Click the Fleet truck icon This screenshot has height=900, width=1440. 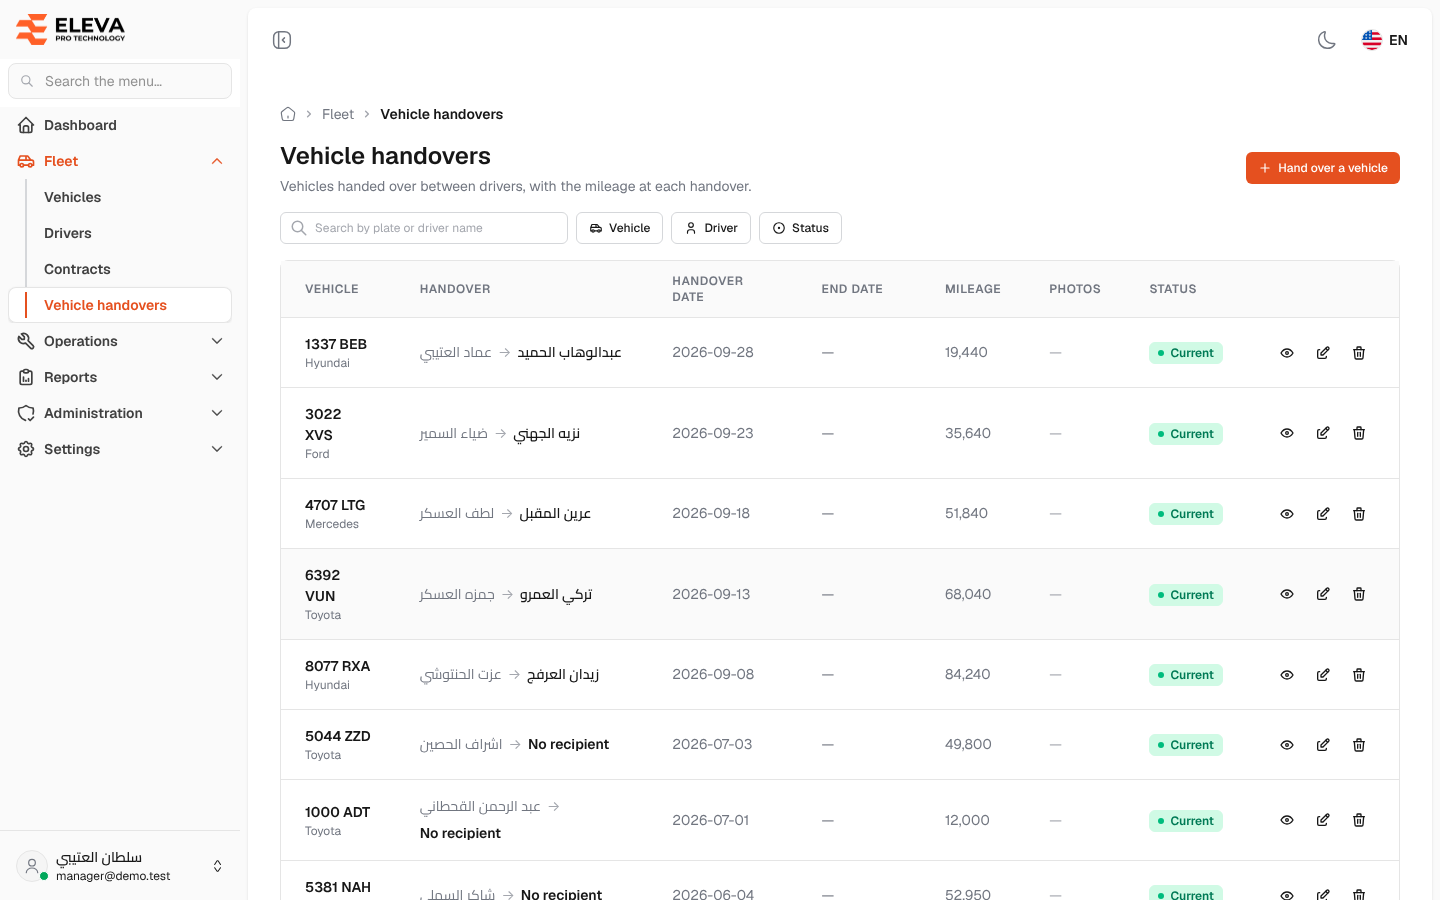click(x=26, y=161)
